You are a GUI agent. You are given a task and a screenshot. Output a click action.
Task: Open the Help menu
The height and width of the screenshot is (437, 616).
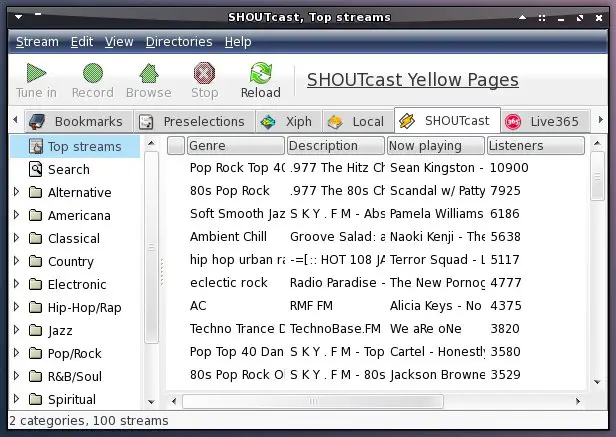click(238, 42)
